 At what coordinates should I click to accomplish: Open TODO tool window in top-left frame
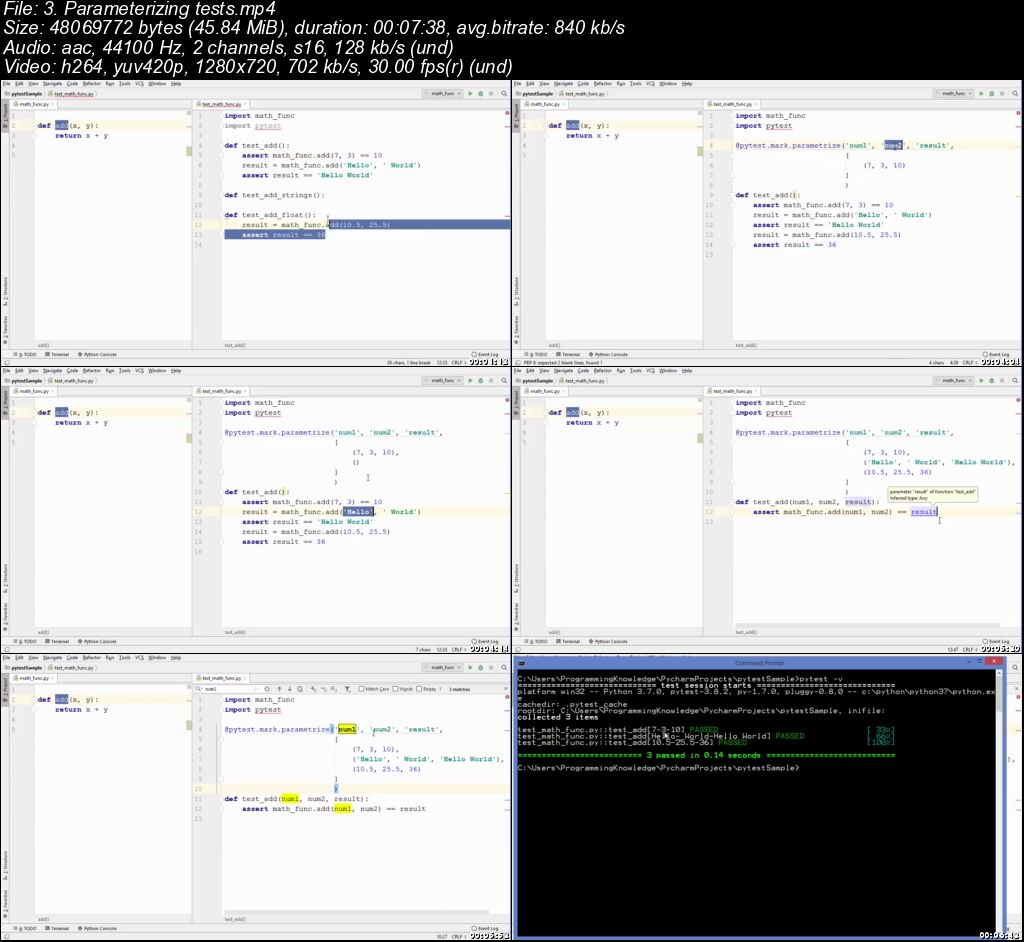(x=25, y=354)
